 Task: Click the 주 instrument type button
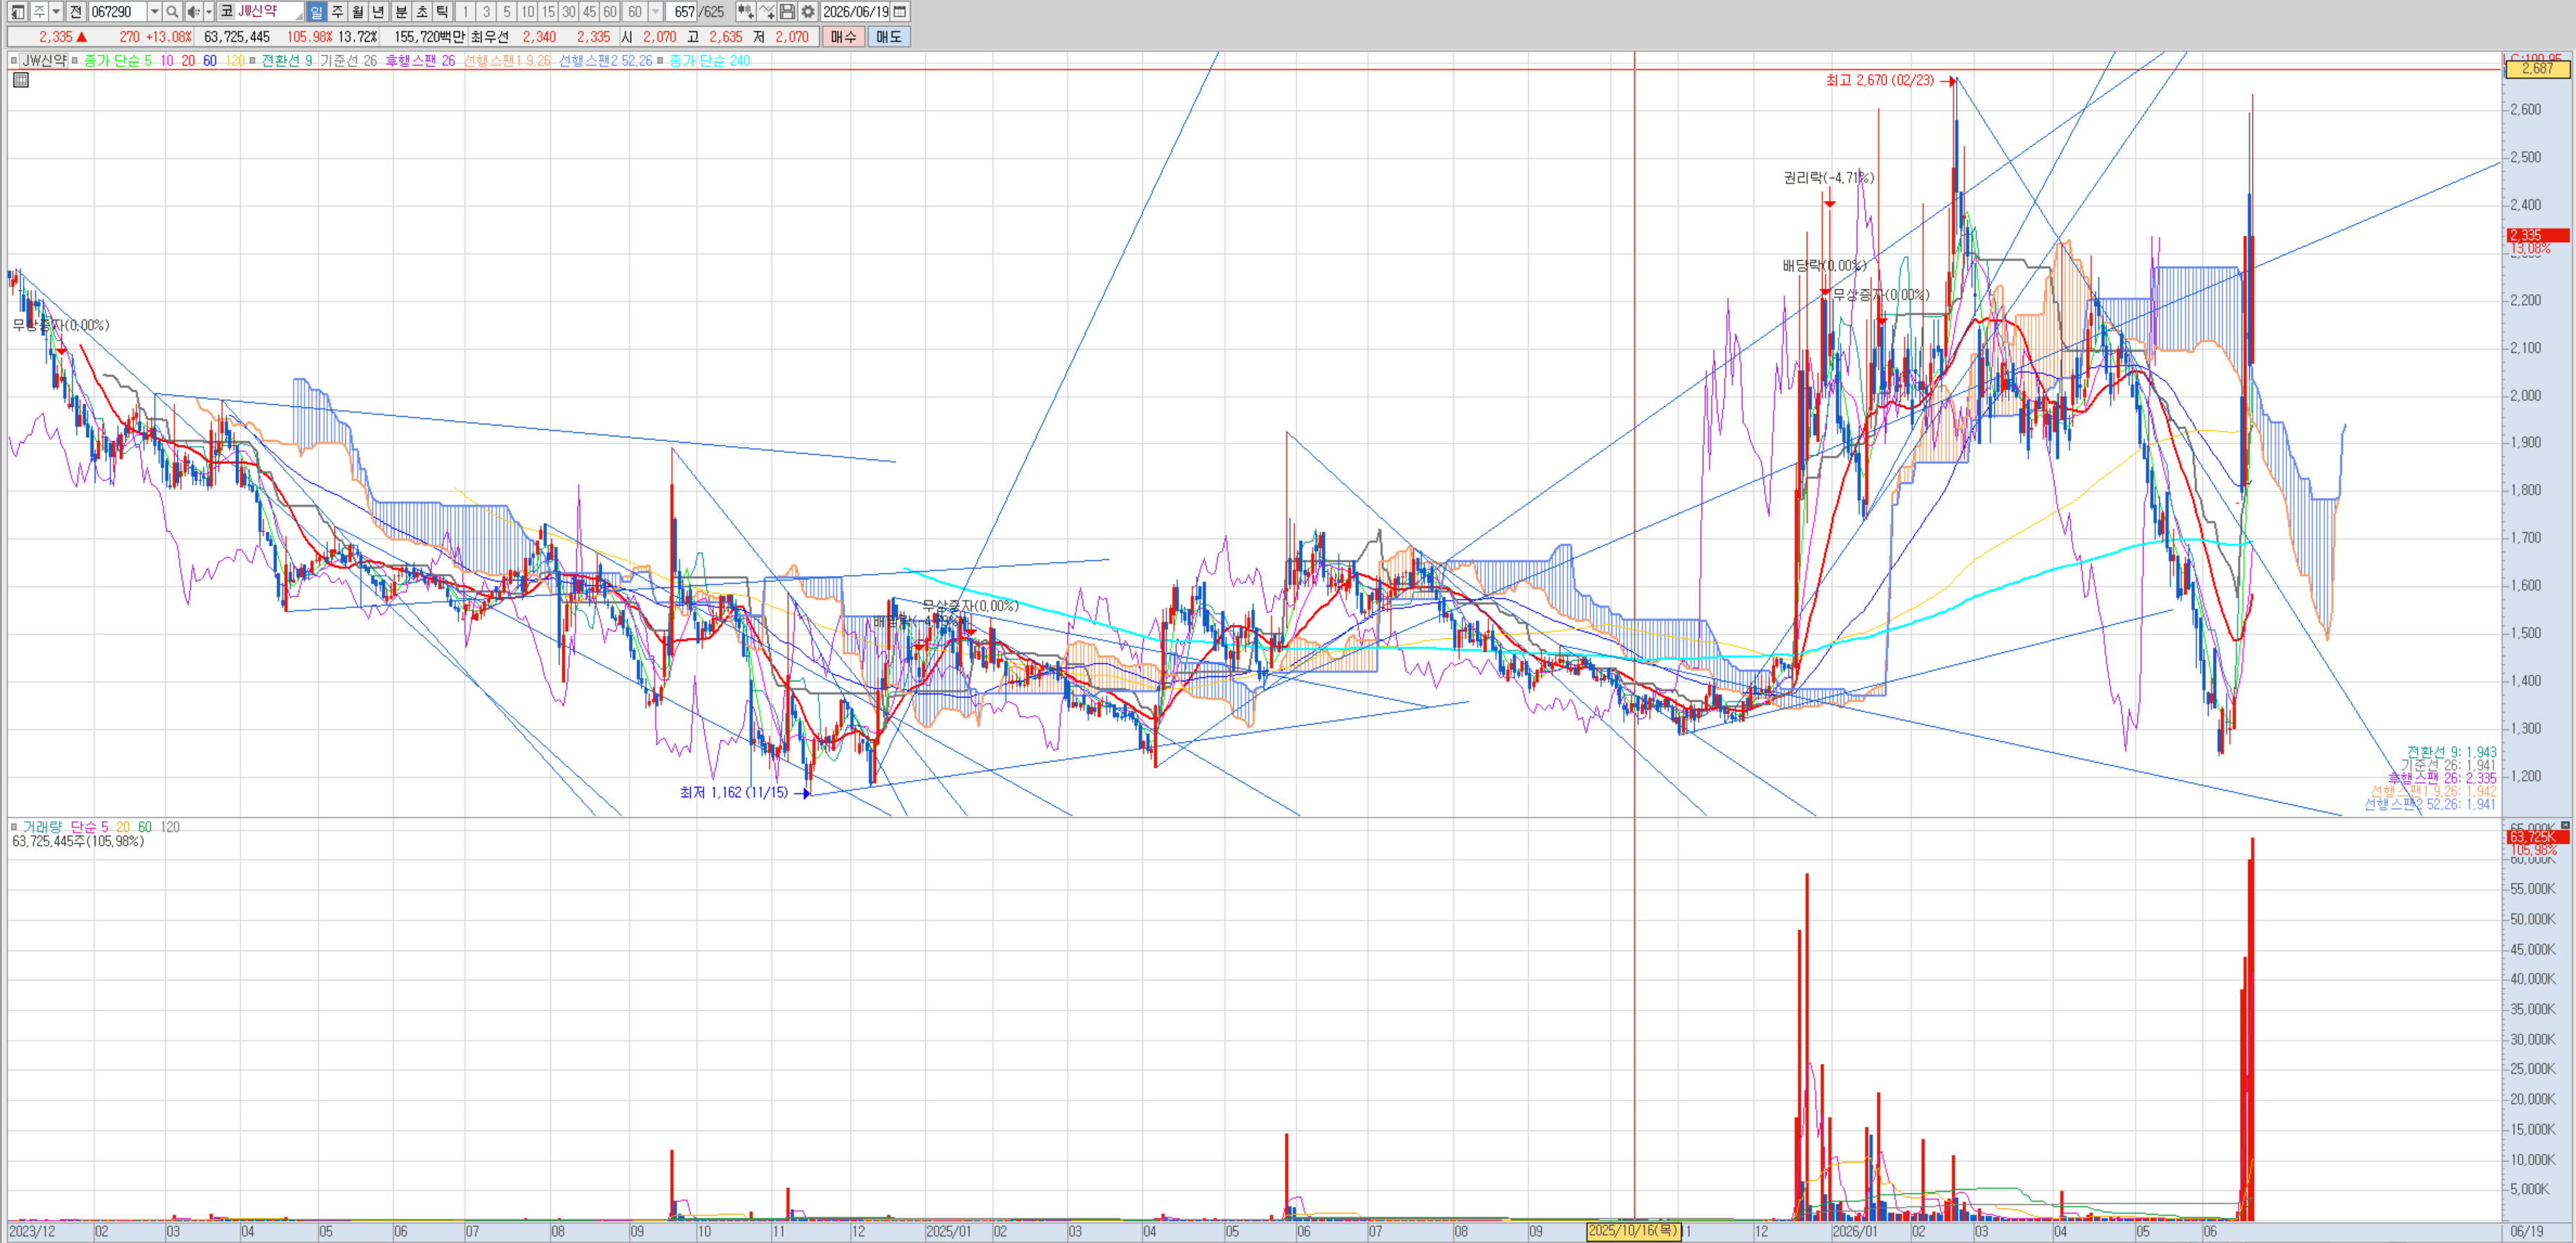[38, 12]
